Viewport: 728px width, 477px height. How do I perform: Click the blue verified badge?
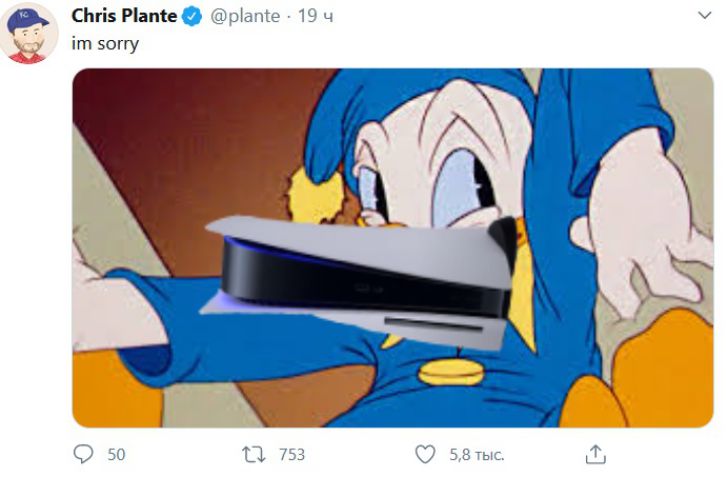(192, 17)
